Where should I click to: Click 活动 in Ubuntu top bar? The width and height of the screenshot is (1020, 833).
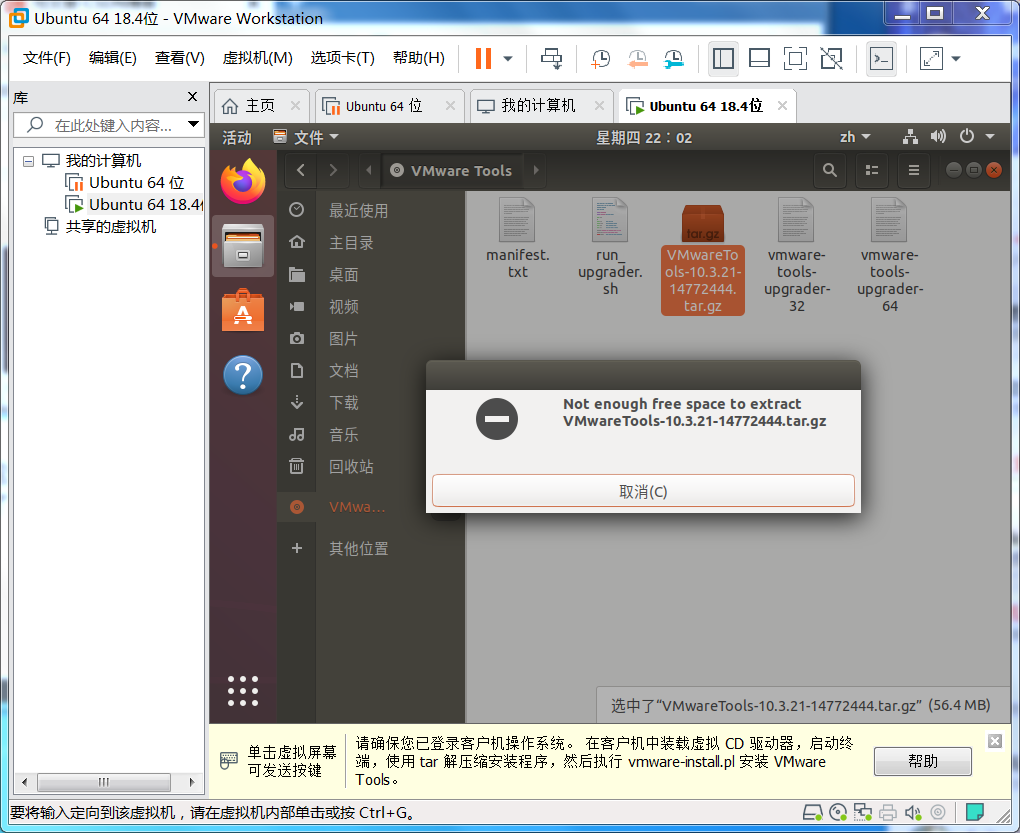[x=237, y=137]
